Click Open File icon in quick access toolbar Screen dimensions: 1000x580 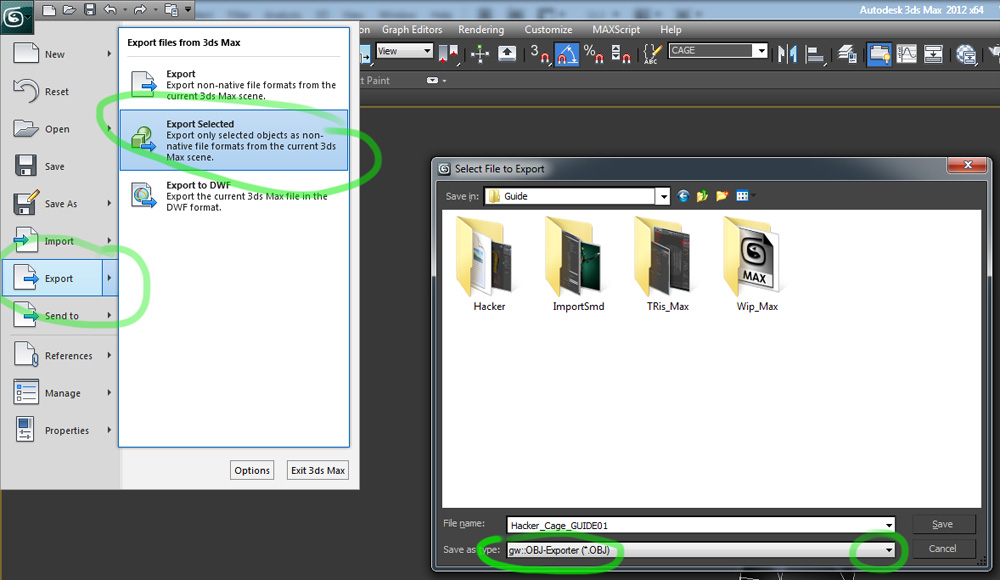click(x=69, y=9)
